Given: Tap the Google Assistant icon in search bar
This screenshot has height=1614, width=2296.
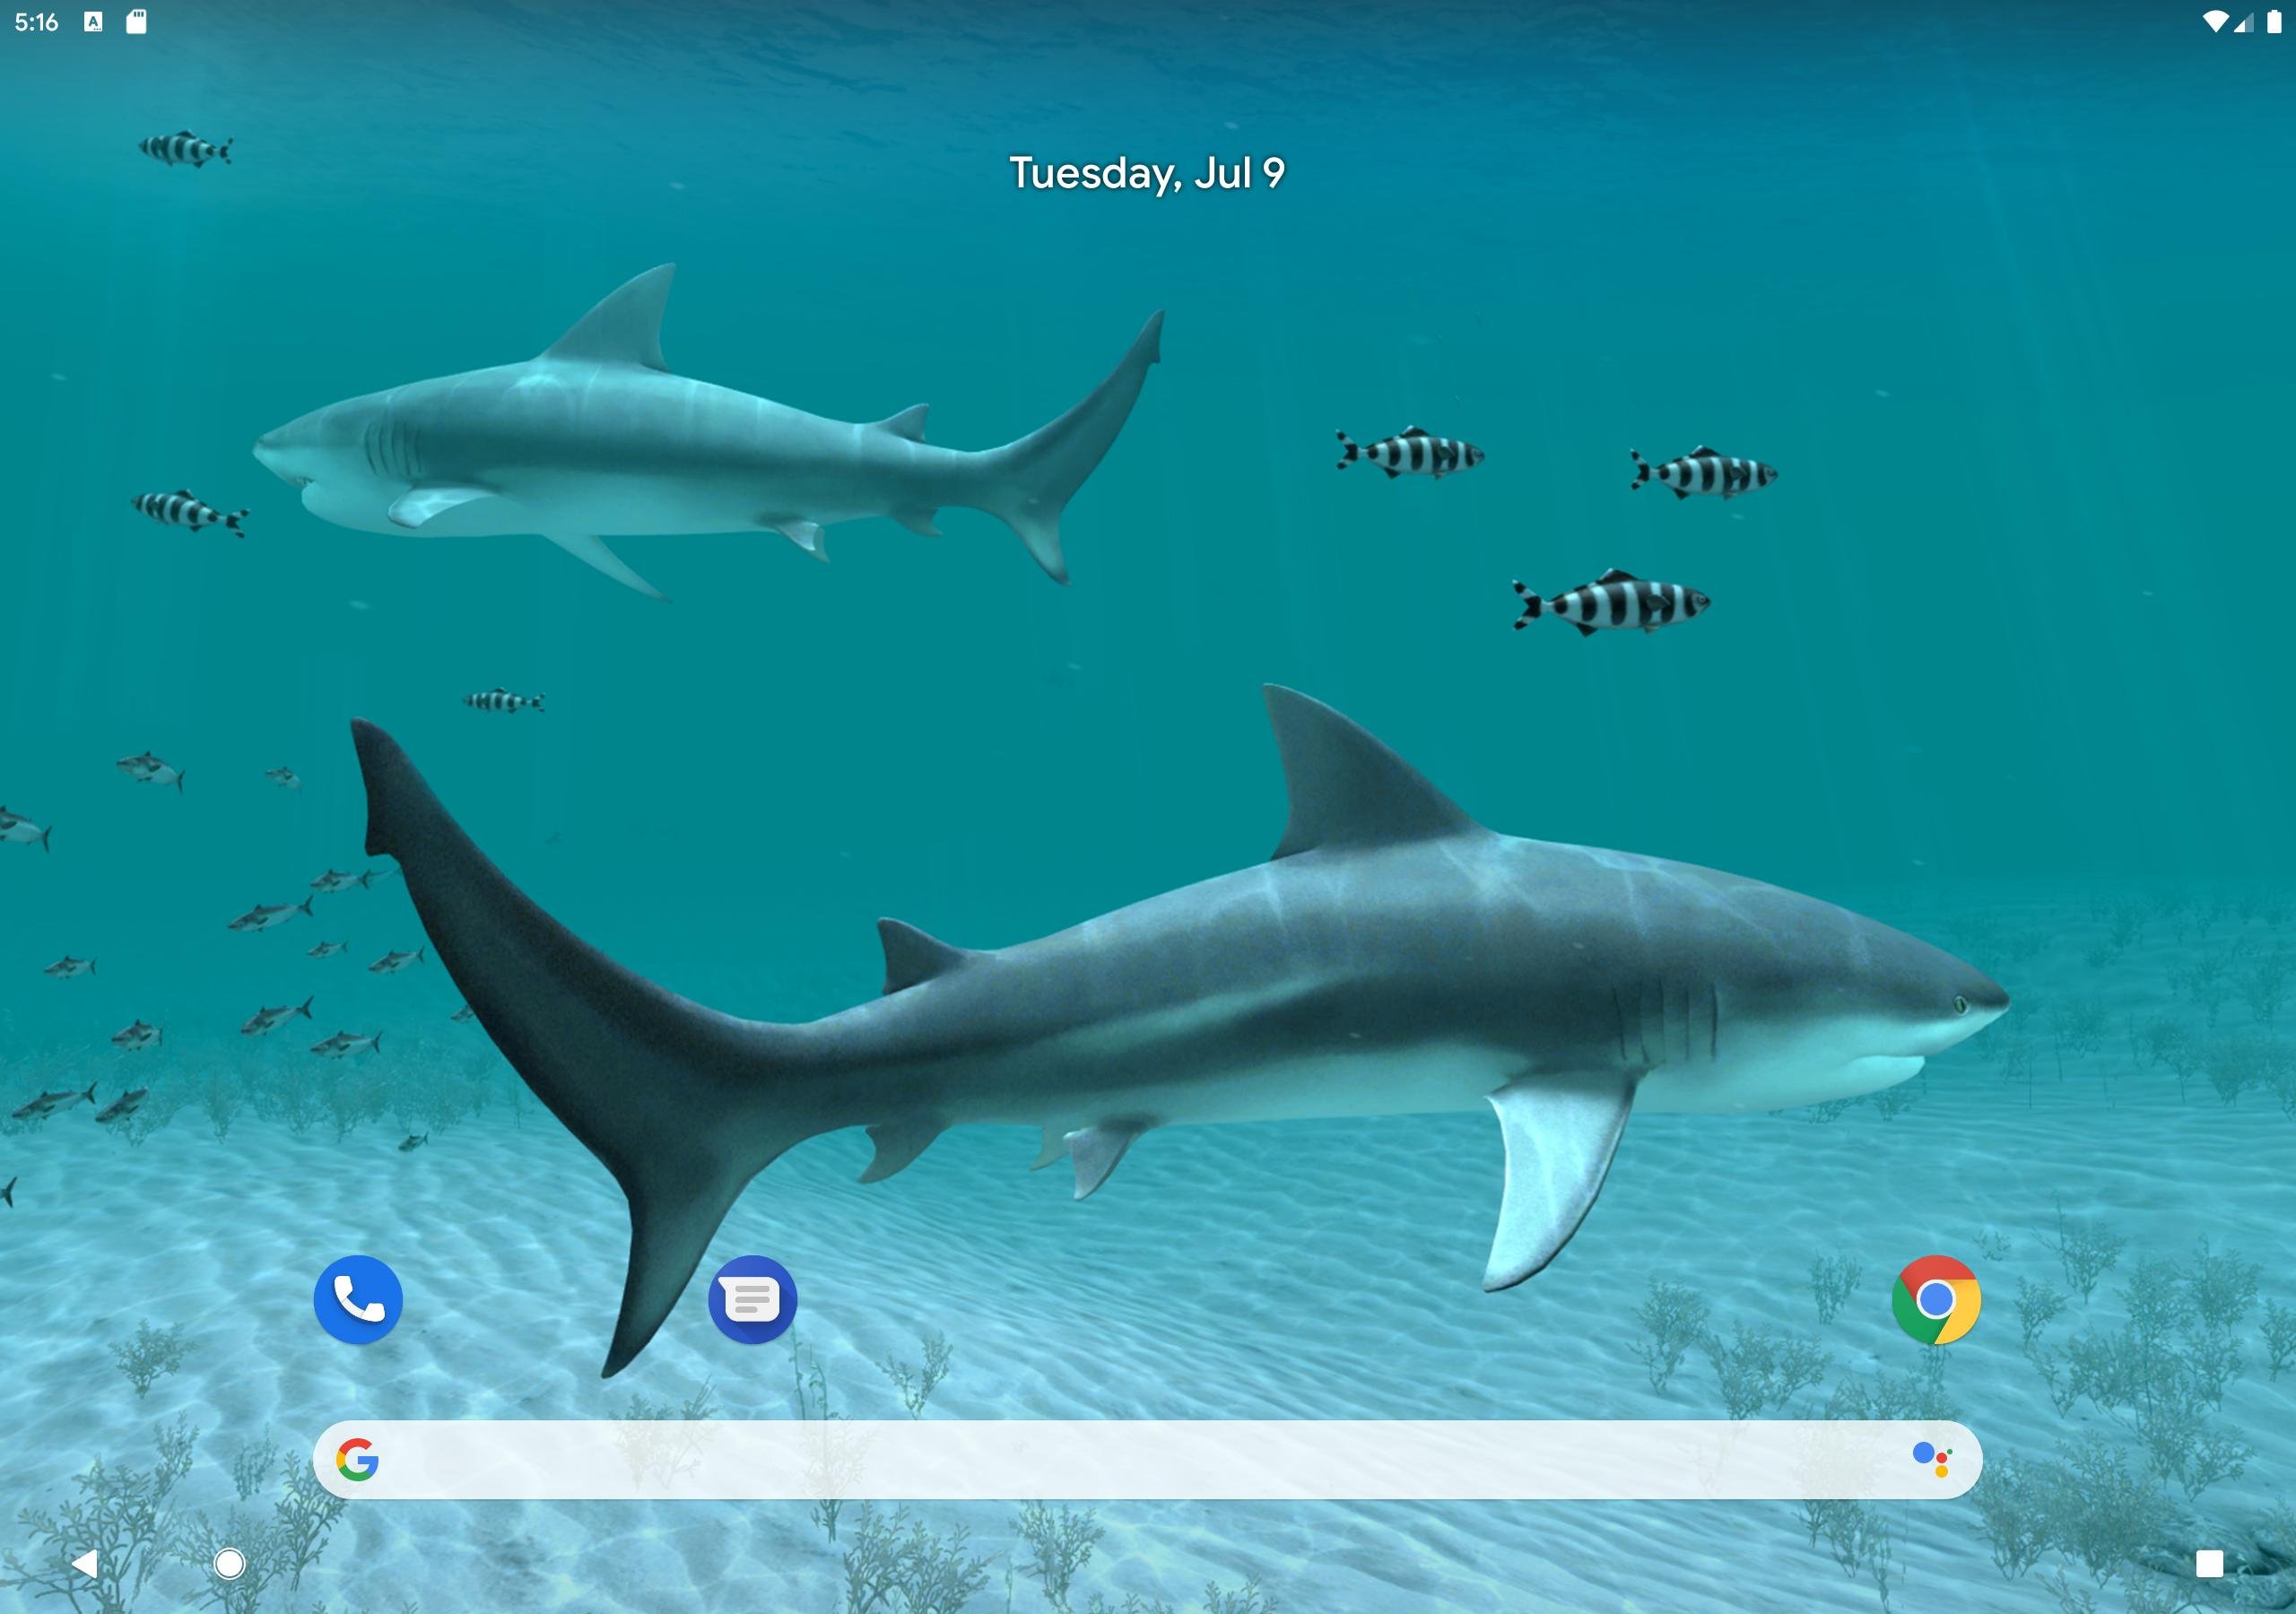Looking at the screenshot, I should pyautogui.click(x=1931, y=1459).
